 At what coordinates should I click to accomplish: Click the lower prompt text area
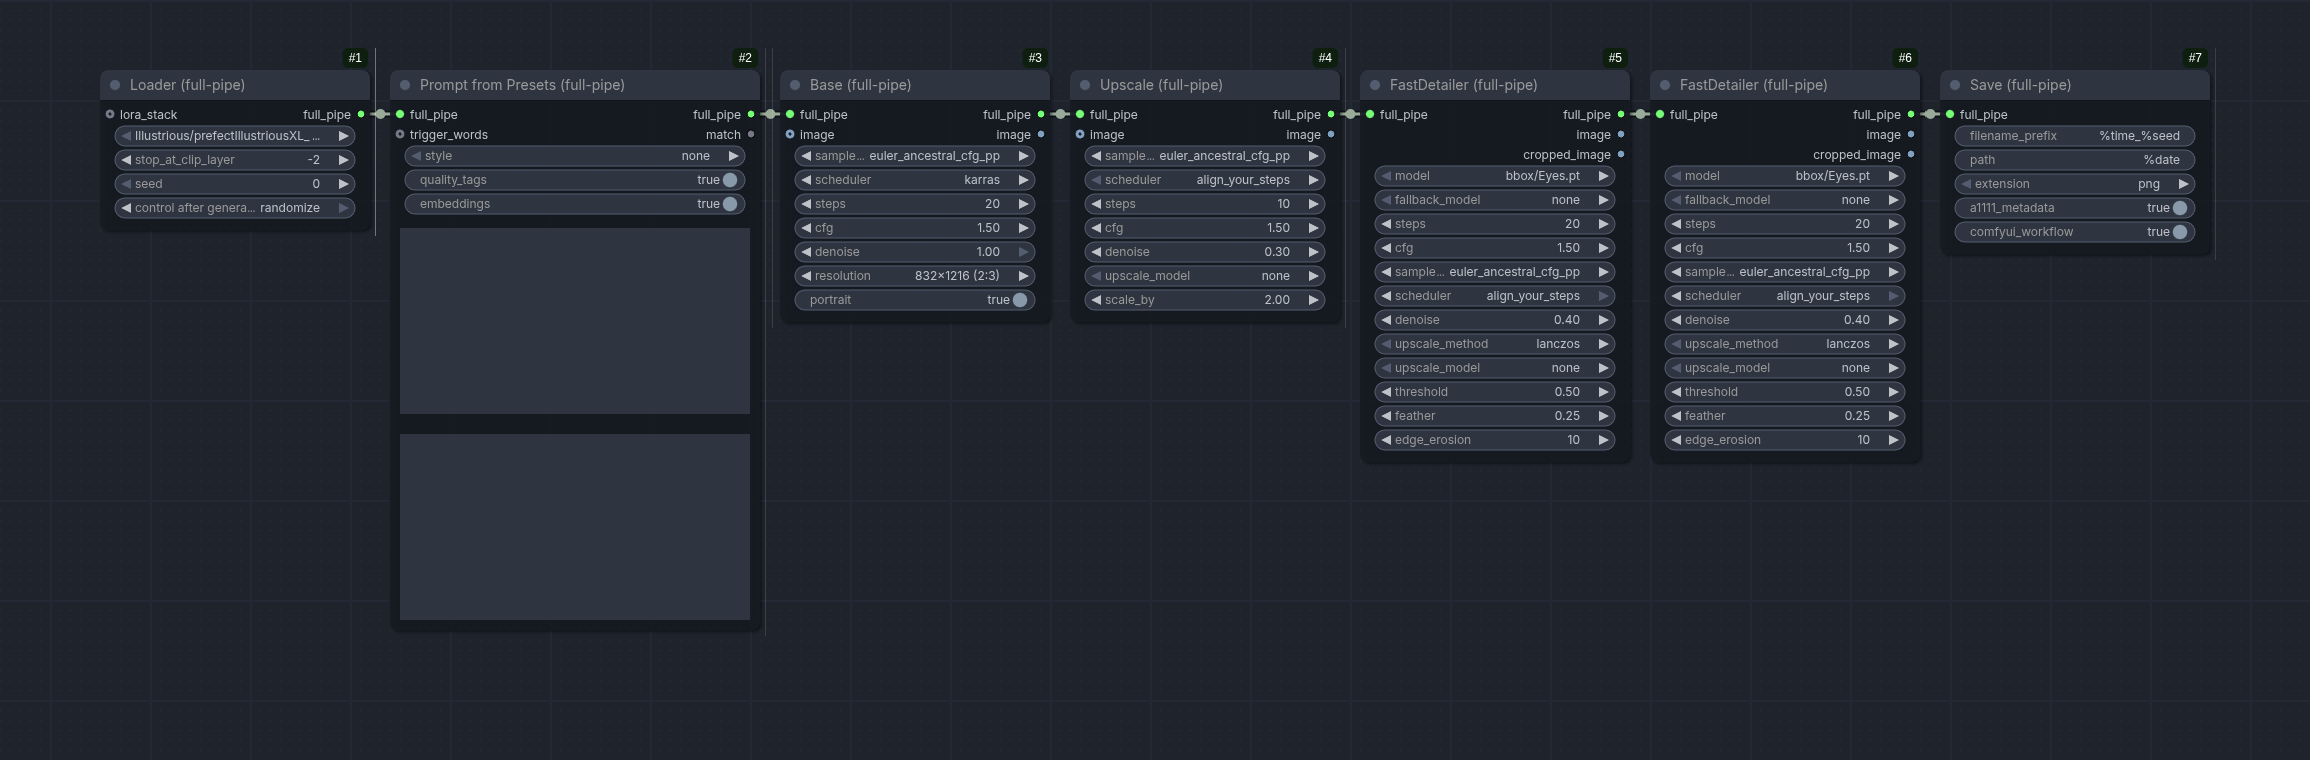(575, 527)
